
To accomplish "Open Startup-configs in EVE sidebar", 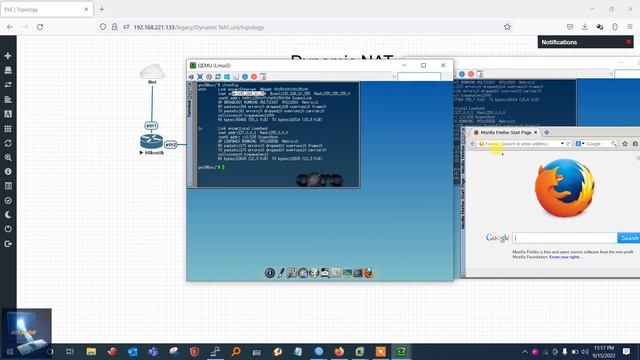I will coord(8,99).
